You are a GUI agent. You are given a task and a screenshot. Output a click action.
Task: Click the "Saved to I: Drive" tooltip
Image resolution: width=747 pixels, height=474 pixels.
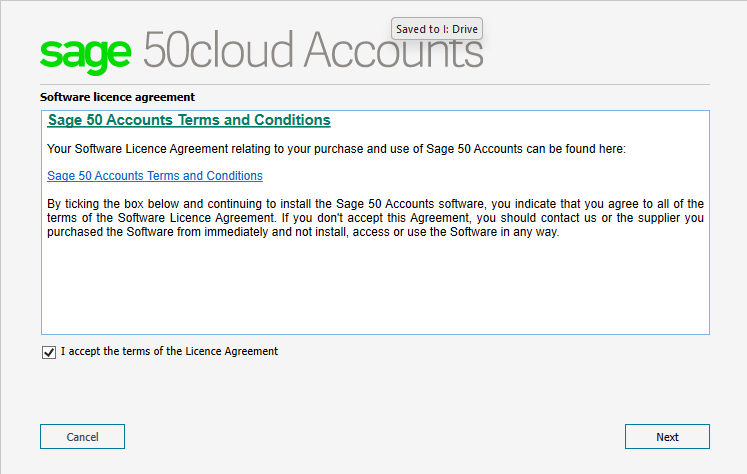(x=437, y=29)
